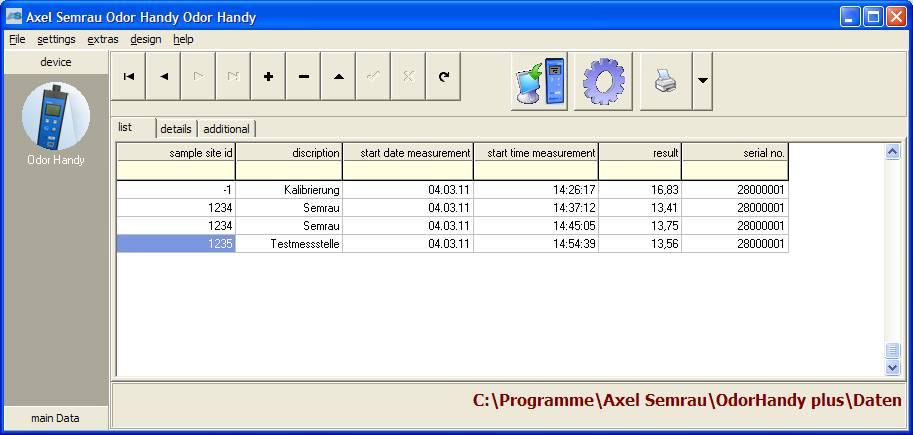Viewport: 913px width, 435px height.
Task: Select start time 14:45:05 cell
Action: point(536,226)
